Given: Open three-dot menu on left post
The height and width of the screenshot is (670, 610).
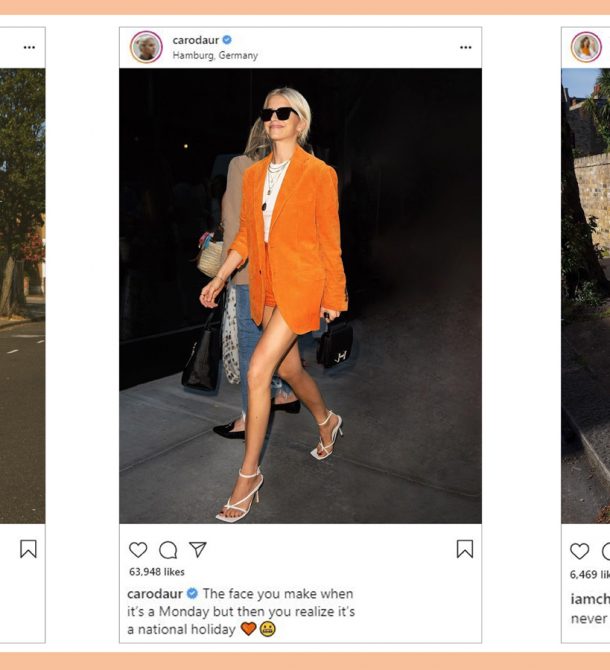Looking at the screenshot, I should point(29,47).
